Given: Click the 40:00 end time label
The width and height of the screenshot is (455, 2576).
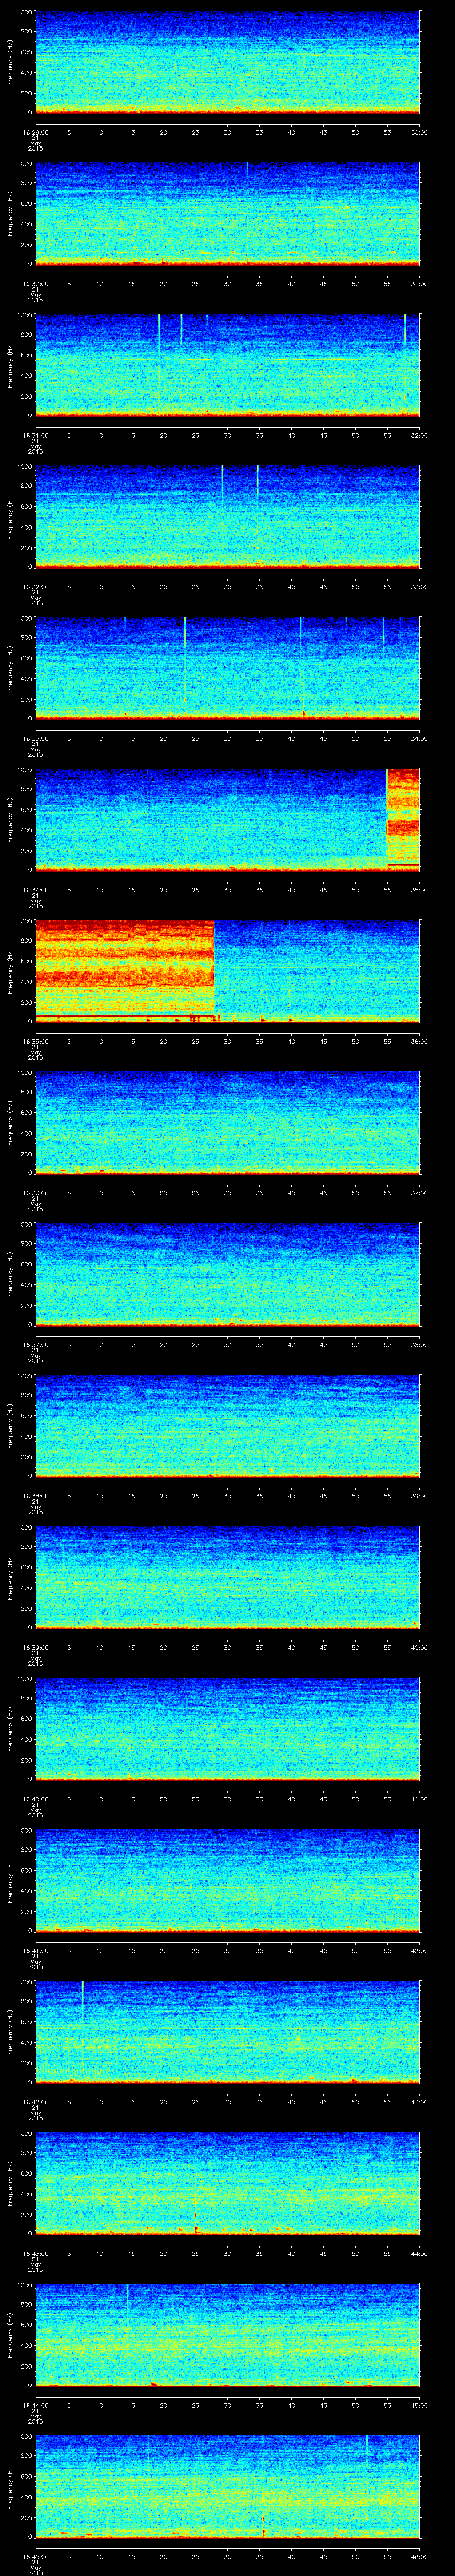Looking at the screenshot, I should 419,1647.
